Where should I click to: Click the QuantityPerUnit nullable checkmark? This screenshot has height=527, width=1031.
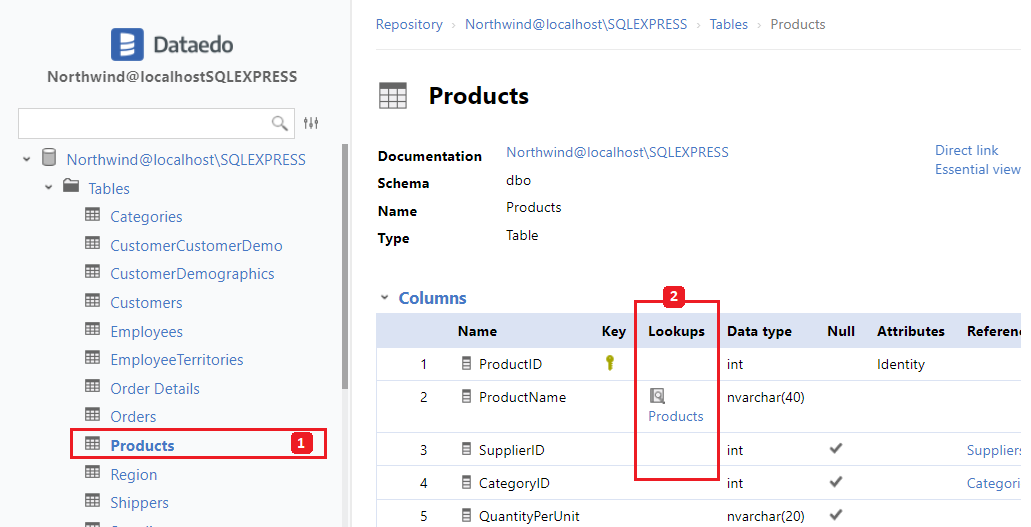[x=836, y=515]
